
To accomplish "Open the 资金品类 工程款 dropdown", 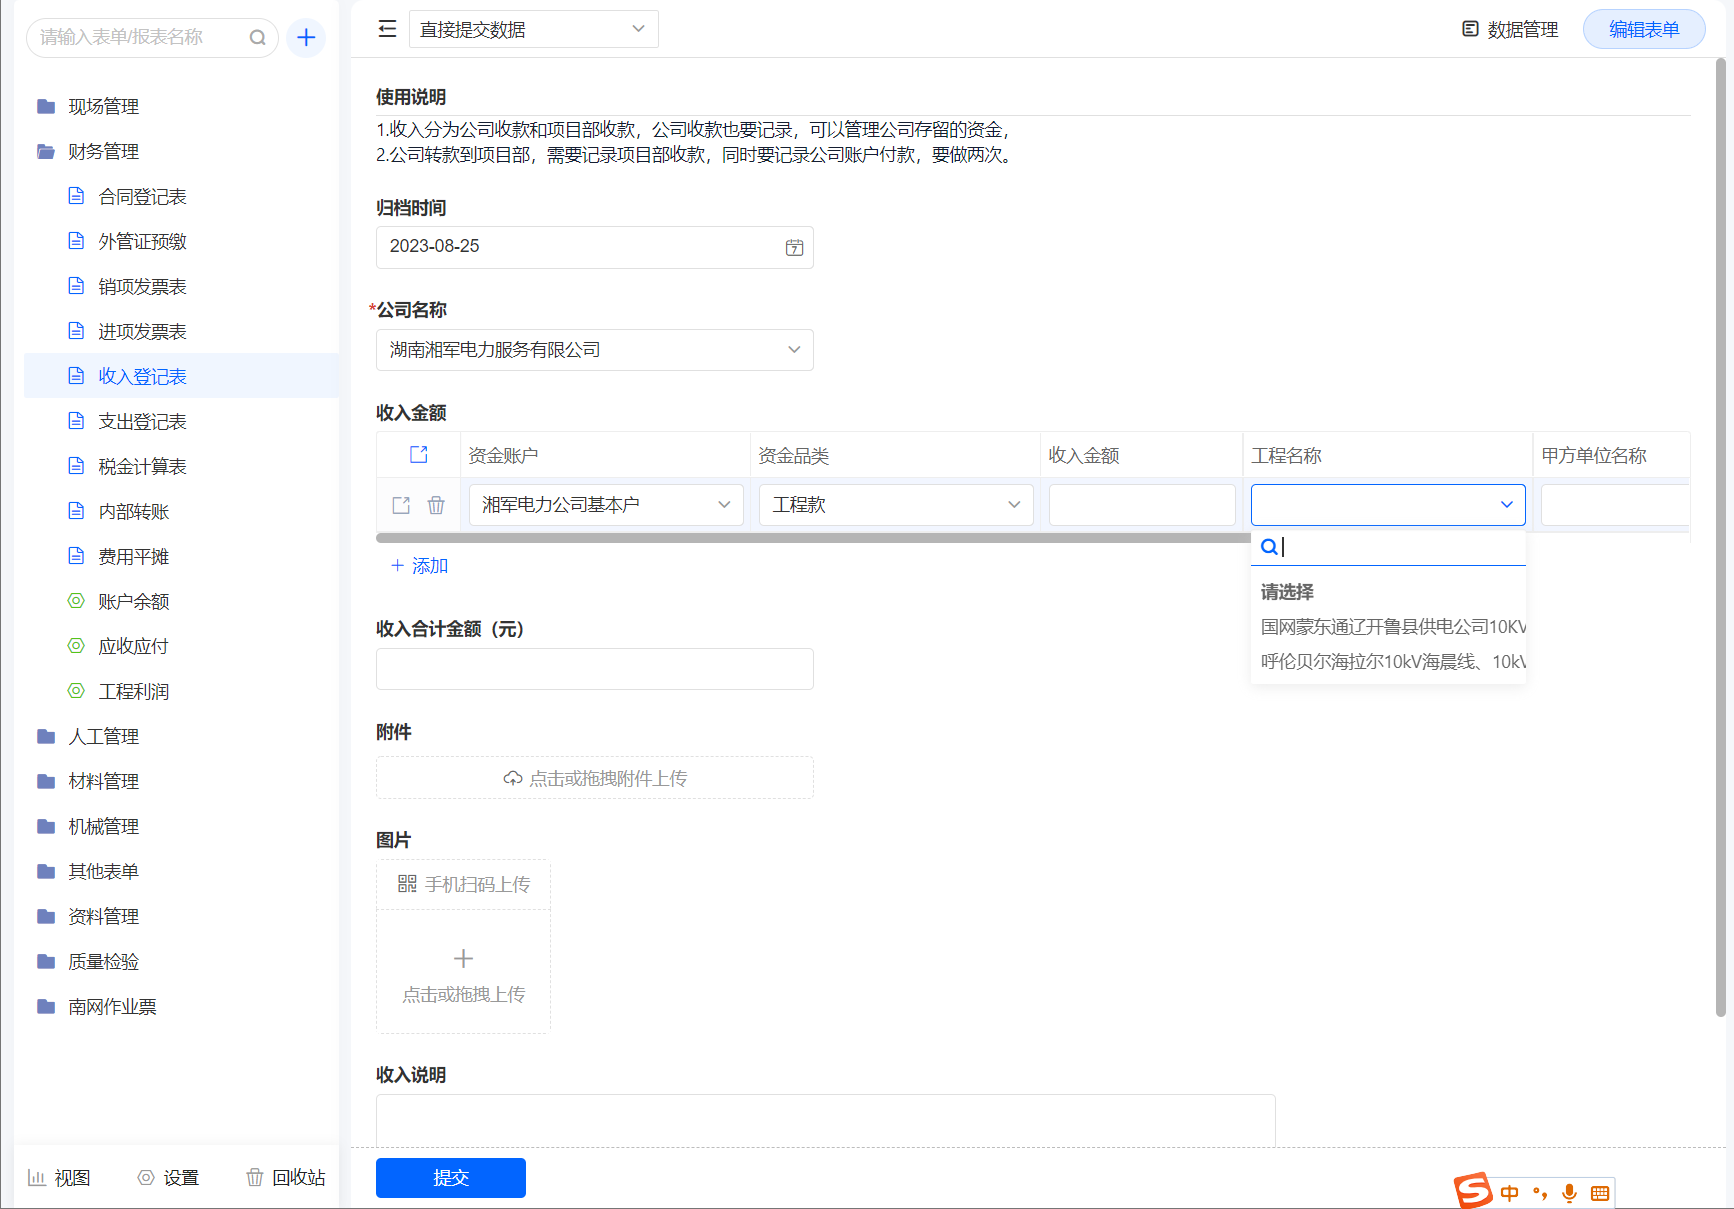I will pos(895,505).
